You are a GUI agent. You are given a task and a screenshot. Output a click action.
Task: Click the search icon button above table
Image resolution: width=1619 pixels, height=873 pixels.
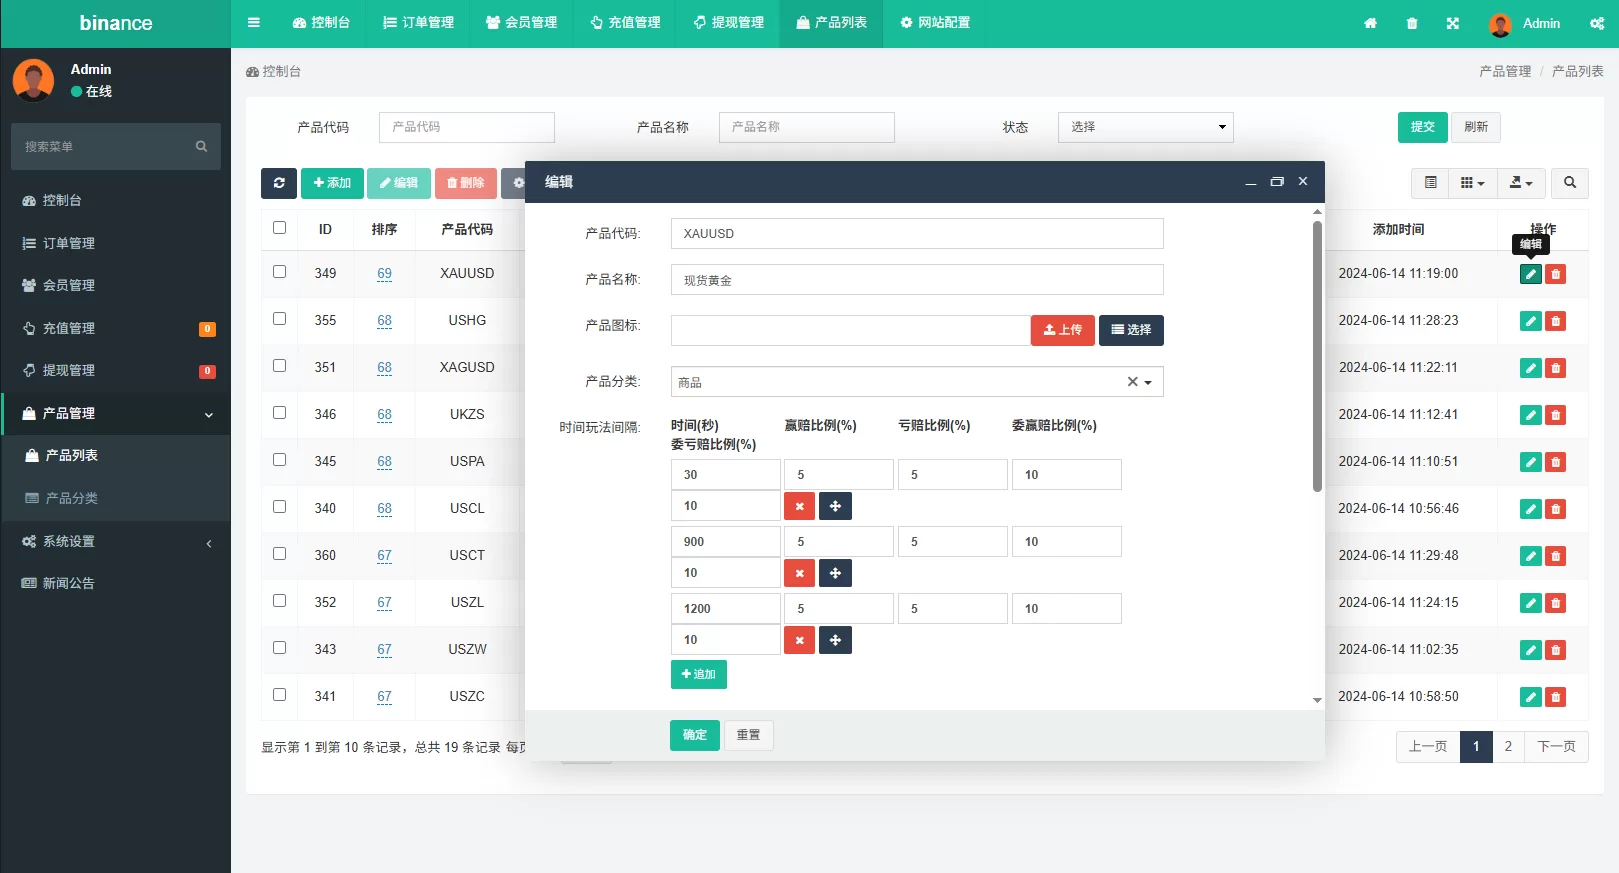tap(1569, 183)
